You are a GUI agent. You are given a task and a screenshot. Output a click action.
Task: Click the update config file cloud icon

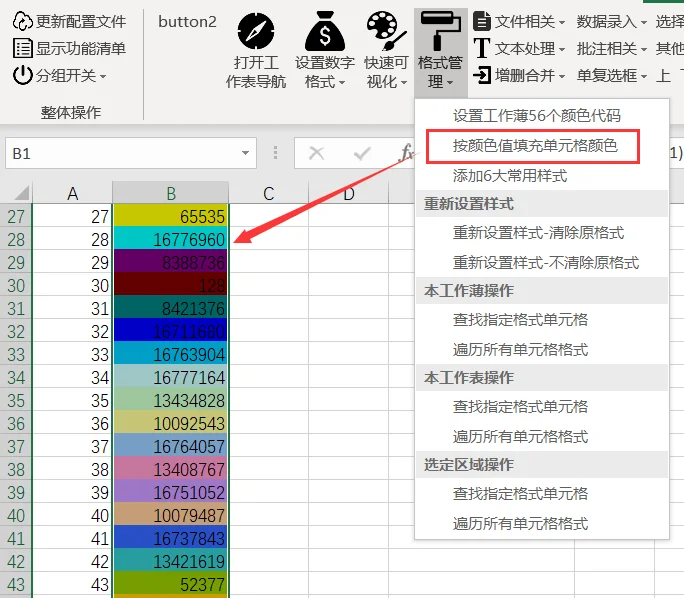click(22, 21)
